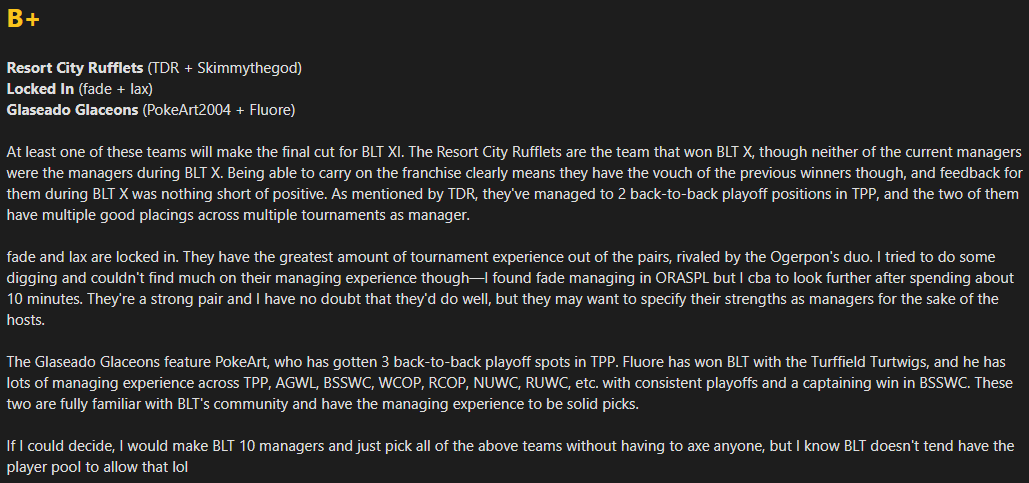Click the (PokeArt2004 + Fluore) managers text
The height and width of the screenshot is (483, 1029).
point(219,110)
